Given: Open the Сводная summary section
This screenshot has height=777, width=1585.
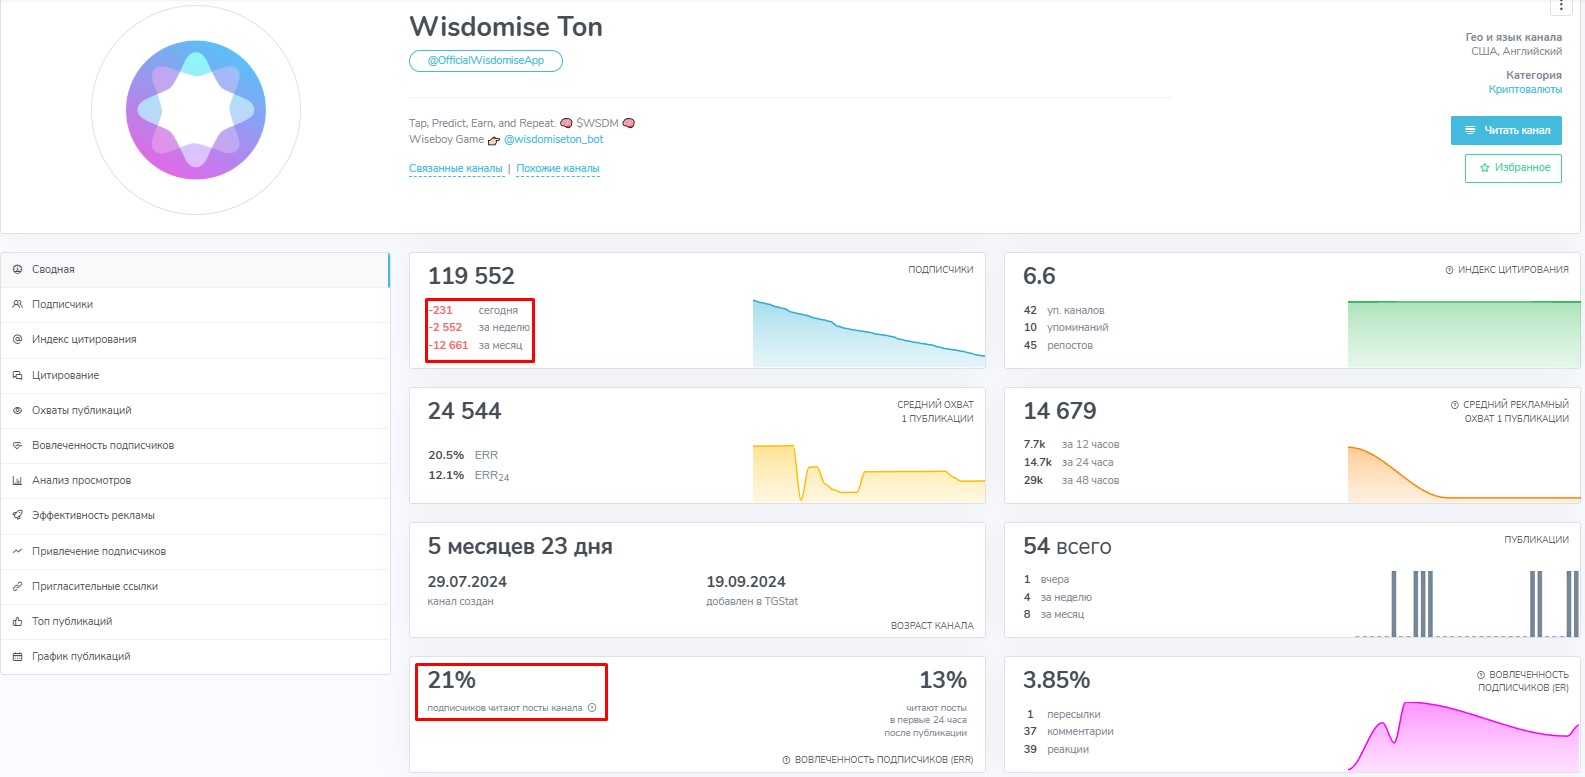Looking at the screenshot, I should pyautogui.click(x=195, y=270).
